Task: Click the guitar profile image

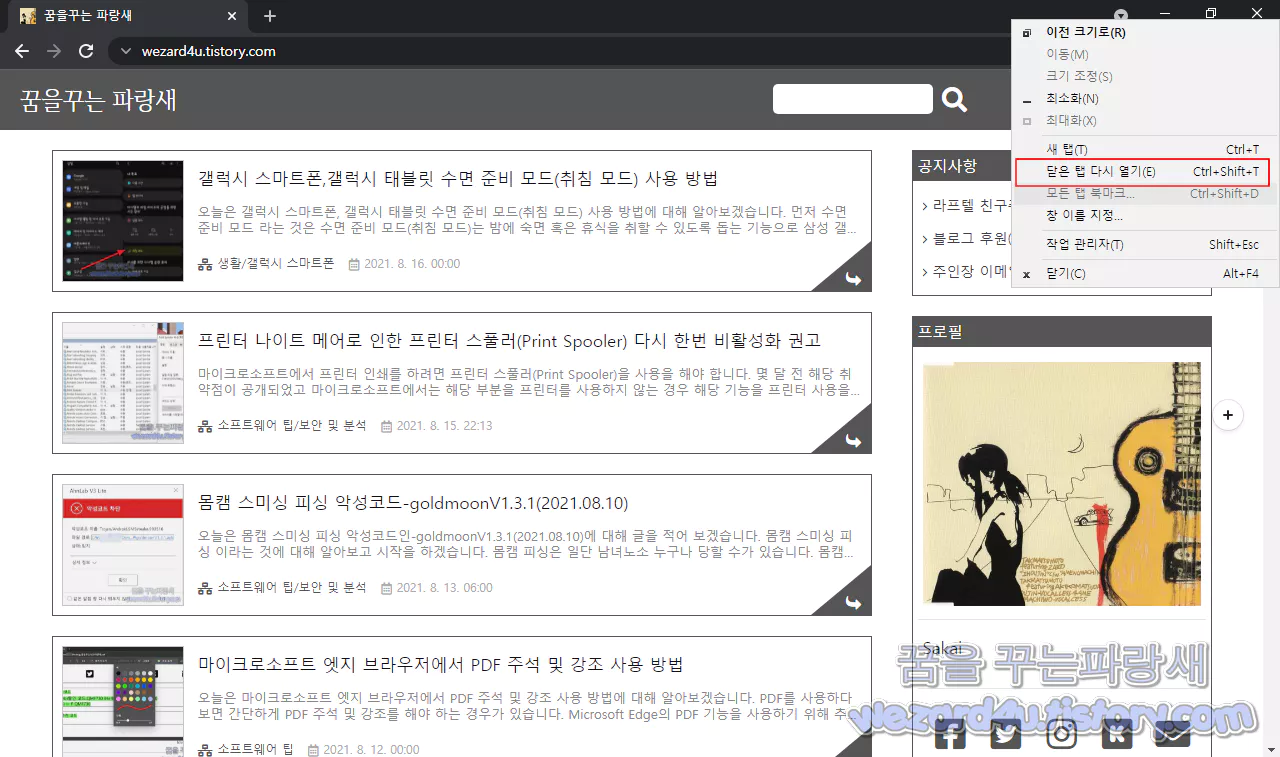Action: [1061, 484]
